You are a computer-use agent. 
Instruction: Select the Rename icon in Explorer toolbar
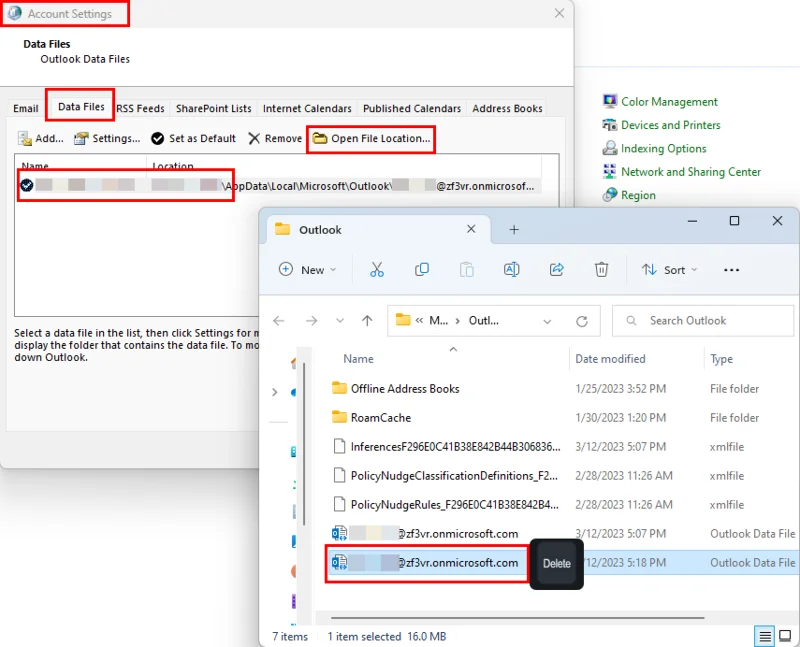(512, 269)
